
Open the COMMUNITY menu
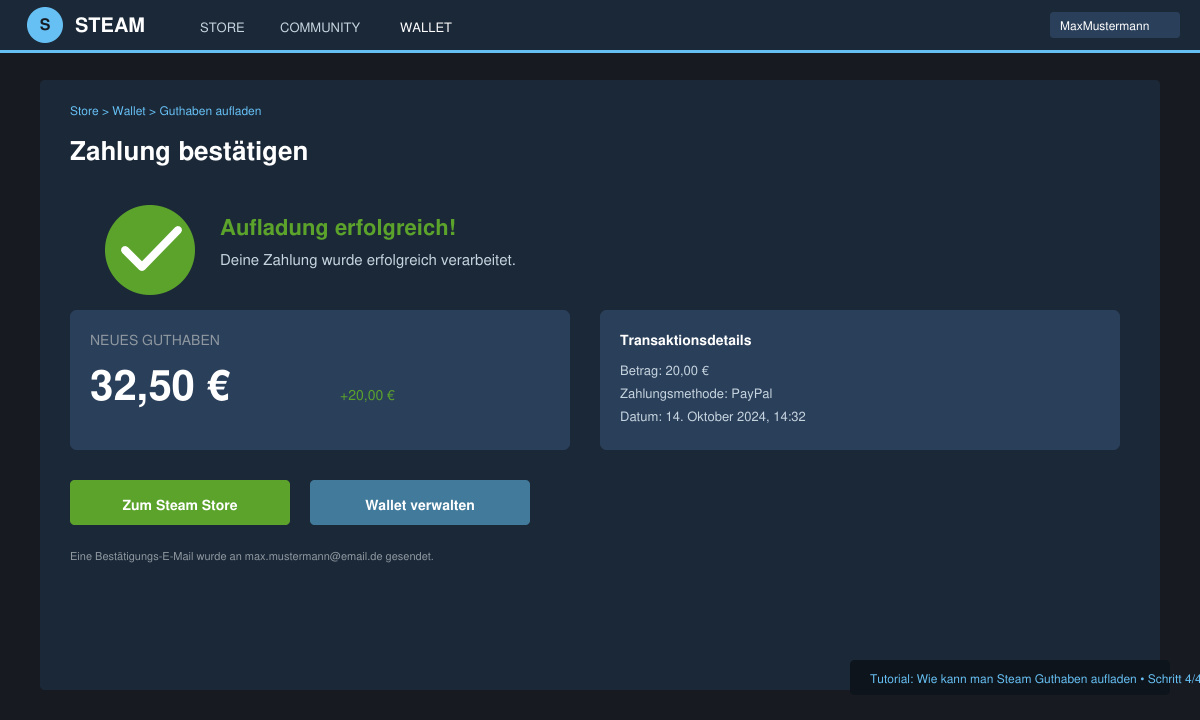(x=320, y=27)
